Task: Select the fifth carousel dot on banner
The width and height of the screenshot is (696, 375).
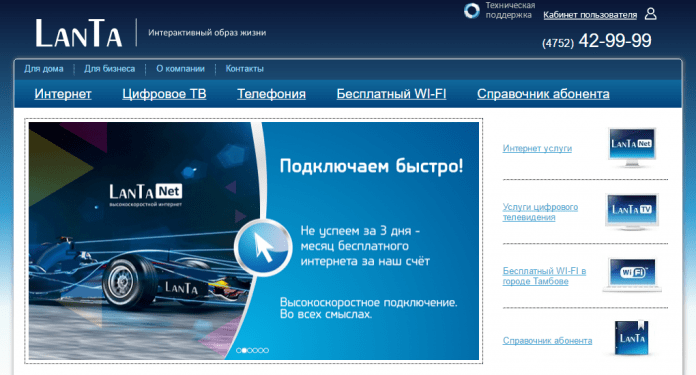Action: [261, 351]
